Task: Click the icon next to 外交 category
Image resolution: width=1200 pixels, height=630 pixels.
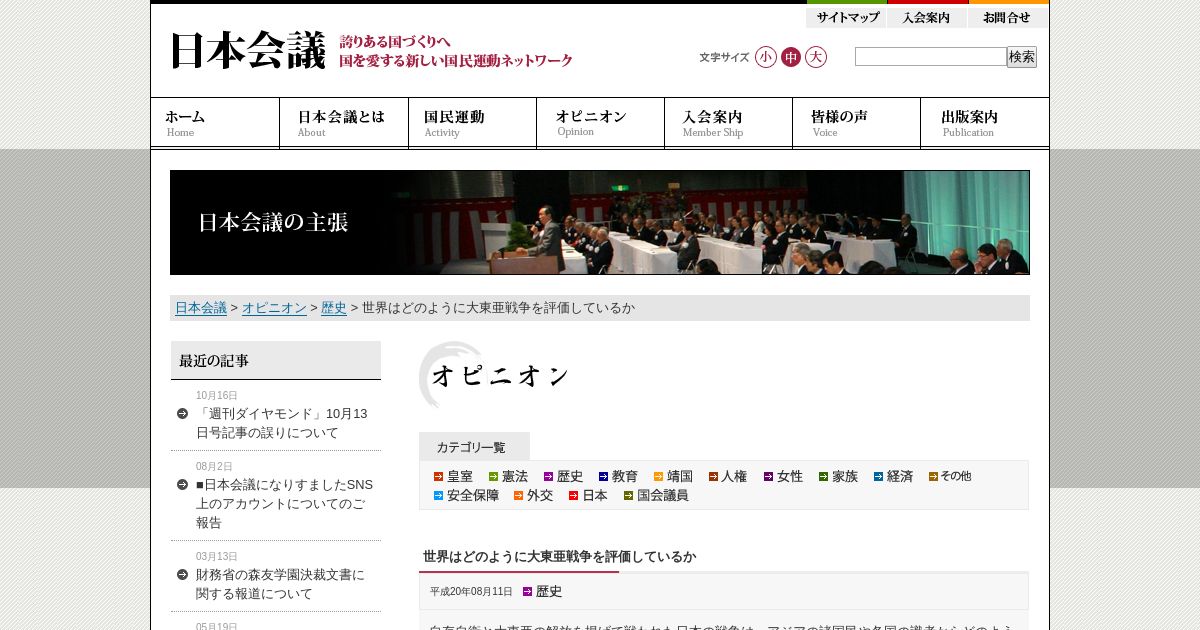Action: (518, 496)
